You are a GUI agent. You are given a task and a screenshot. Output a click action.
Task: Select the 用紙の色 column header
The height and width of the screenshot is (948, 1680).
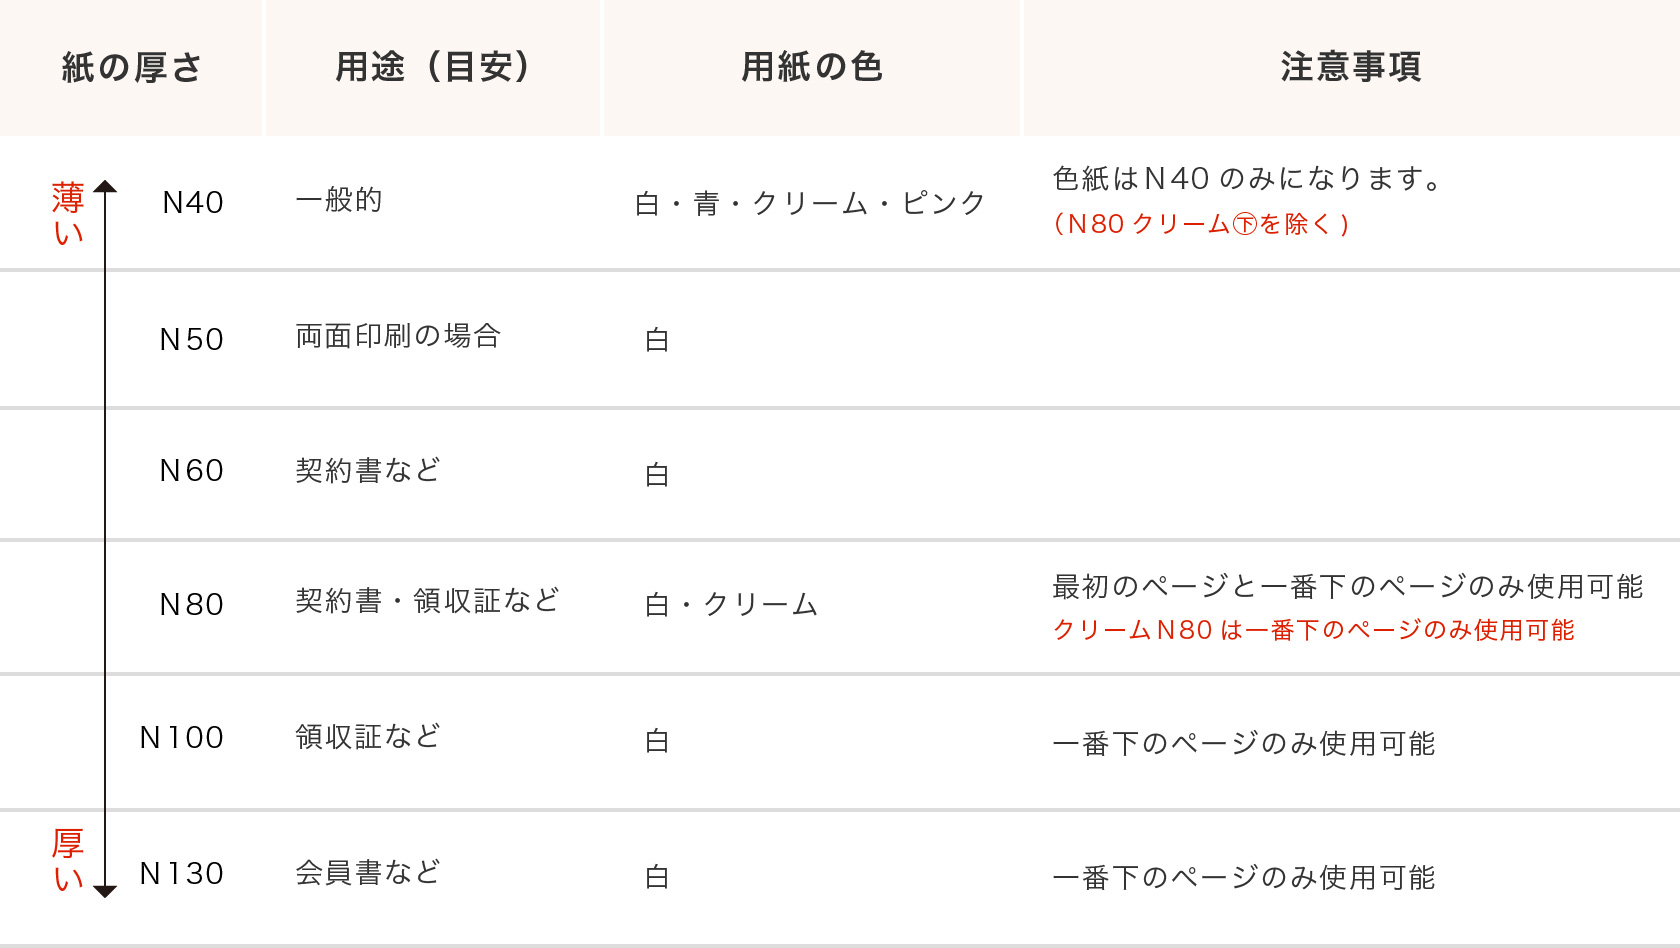click(812, 67)
